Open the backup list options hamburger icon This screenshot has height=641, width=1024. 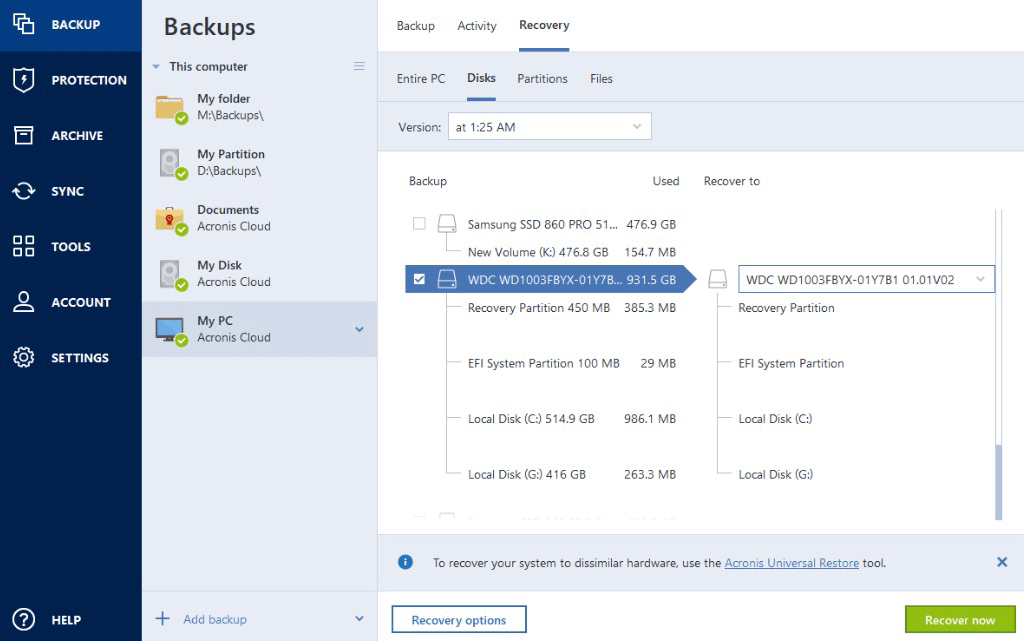click(359, 66)
